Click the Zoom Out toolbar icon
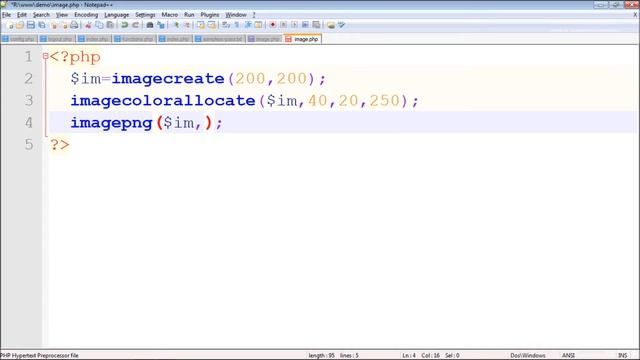This screenshot has height=360, width=640. click(187, 25)
